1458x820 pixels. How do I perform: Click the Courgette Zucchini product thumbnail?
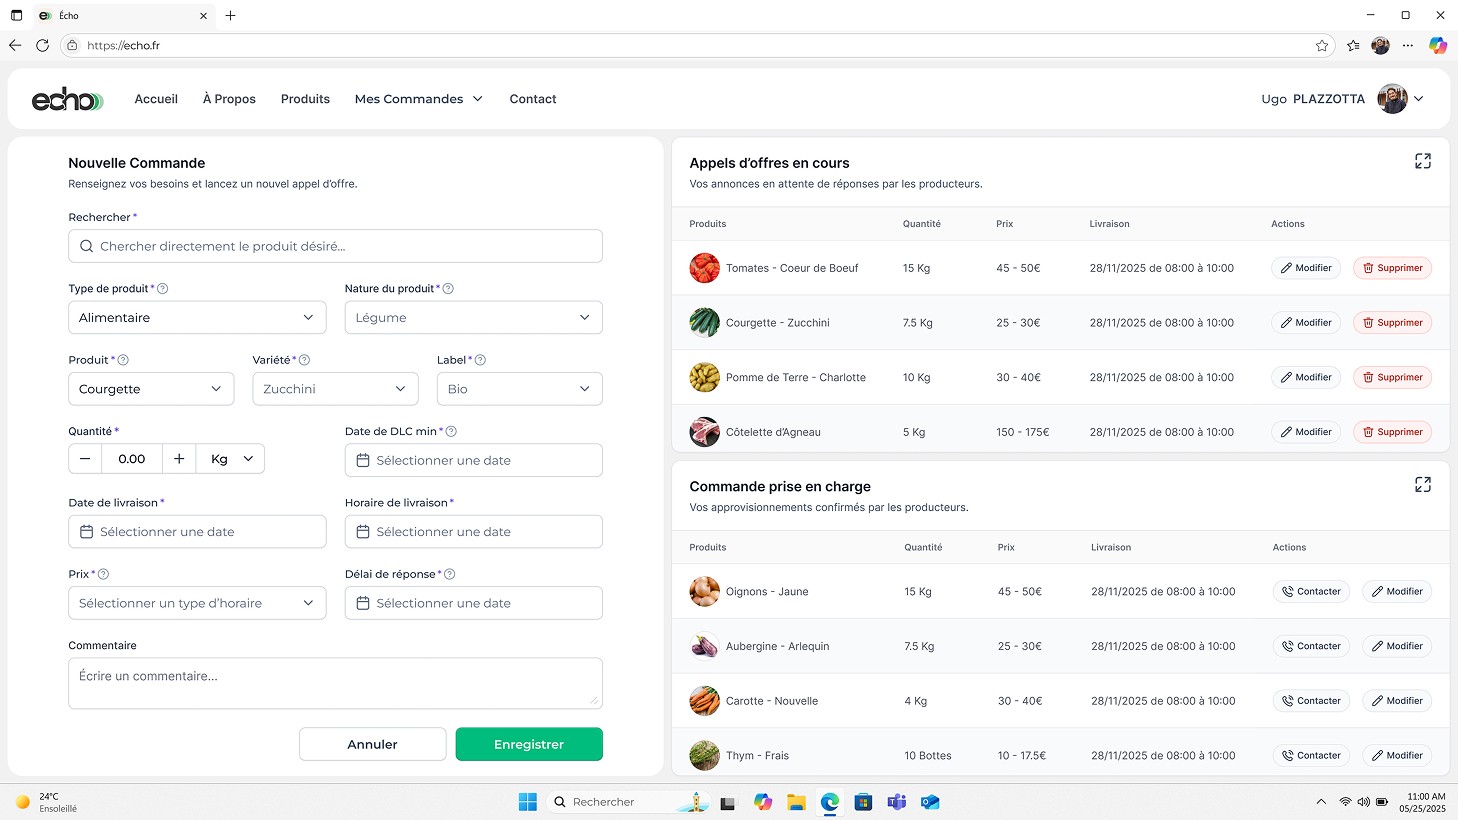click(x=704, y=323)
